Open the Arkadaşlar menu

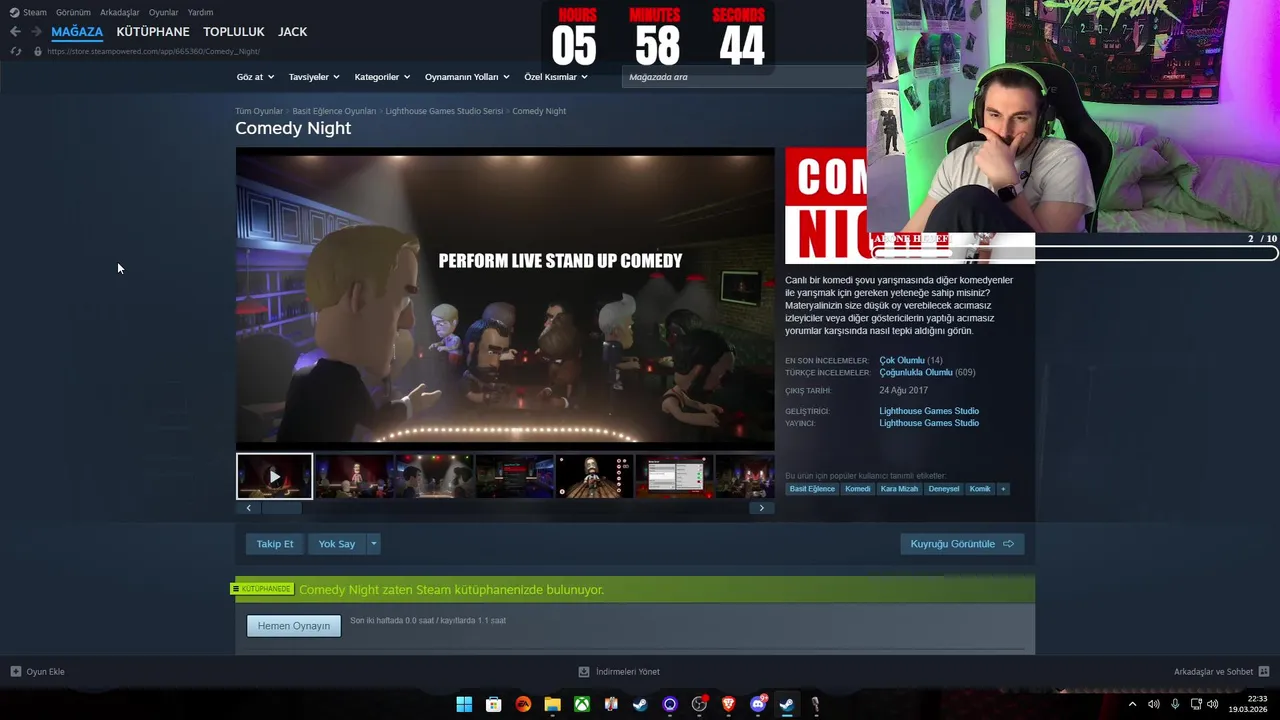coord(120,12)
